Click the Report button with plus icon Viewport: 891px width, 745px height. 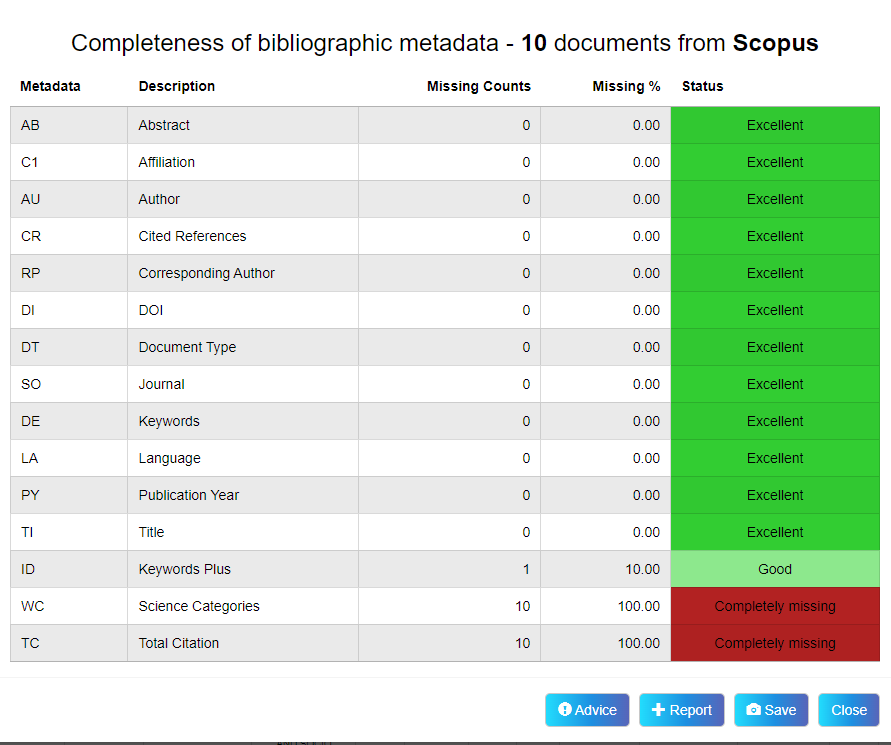tap(681, 710)
